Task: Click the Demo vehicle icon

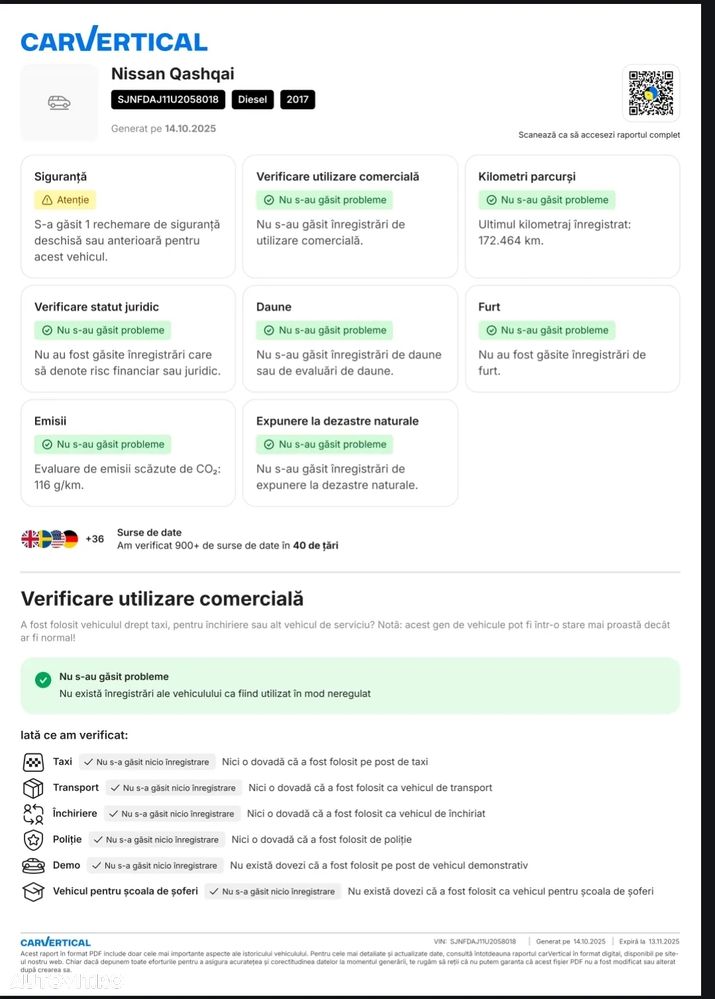Action: [x=33, y=866]
